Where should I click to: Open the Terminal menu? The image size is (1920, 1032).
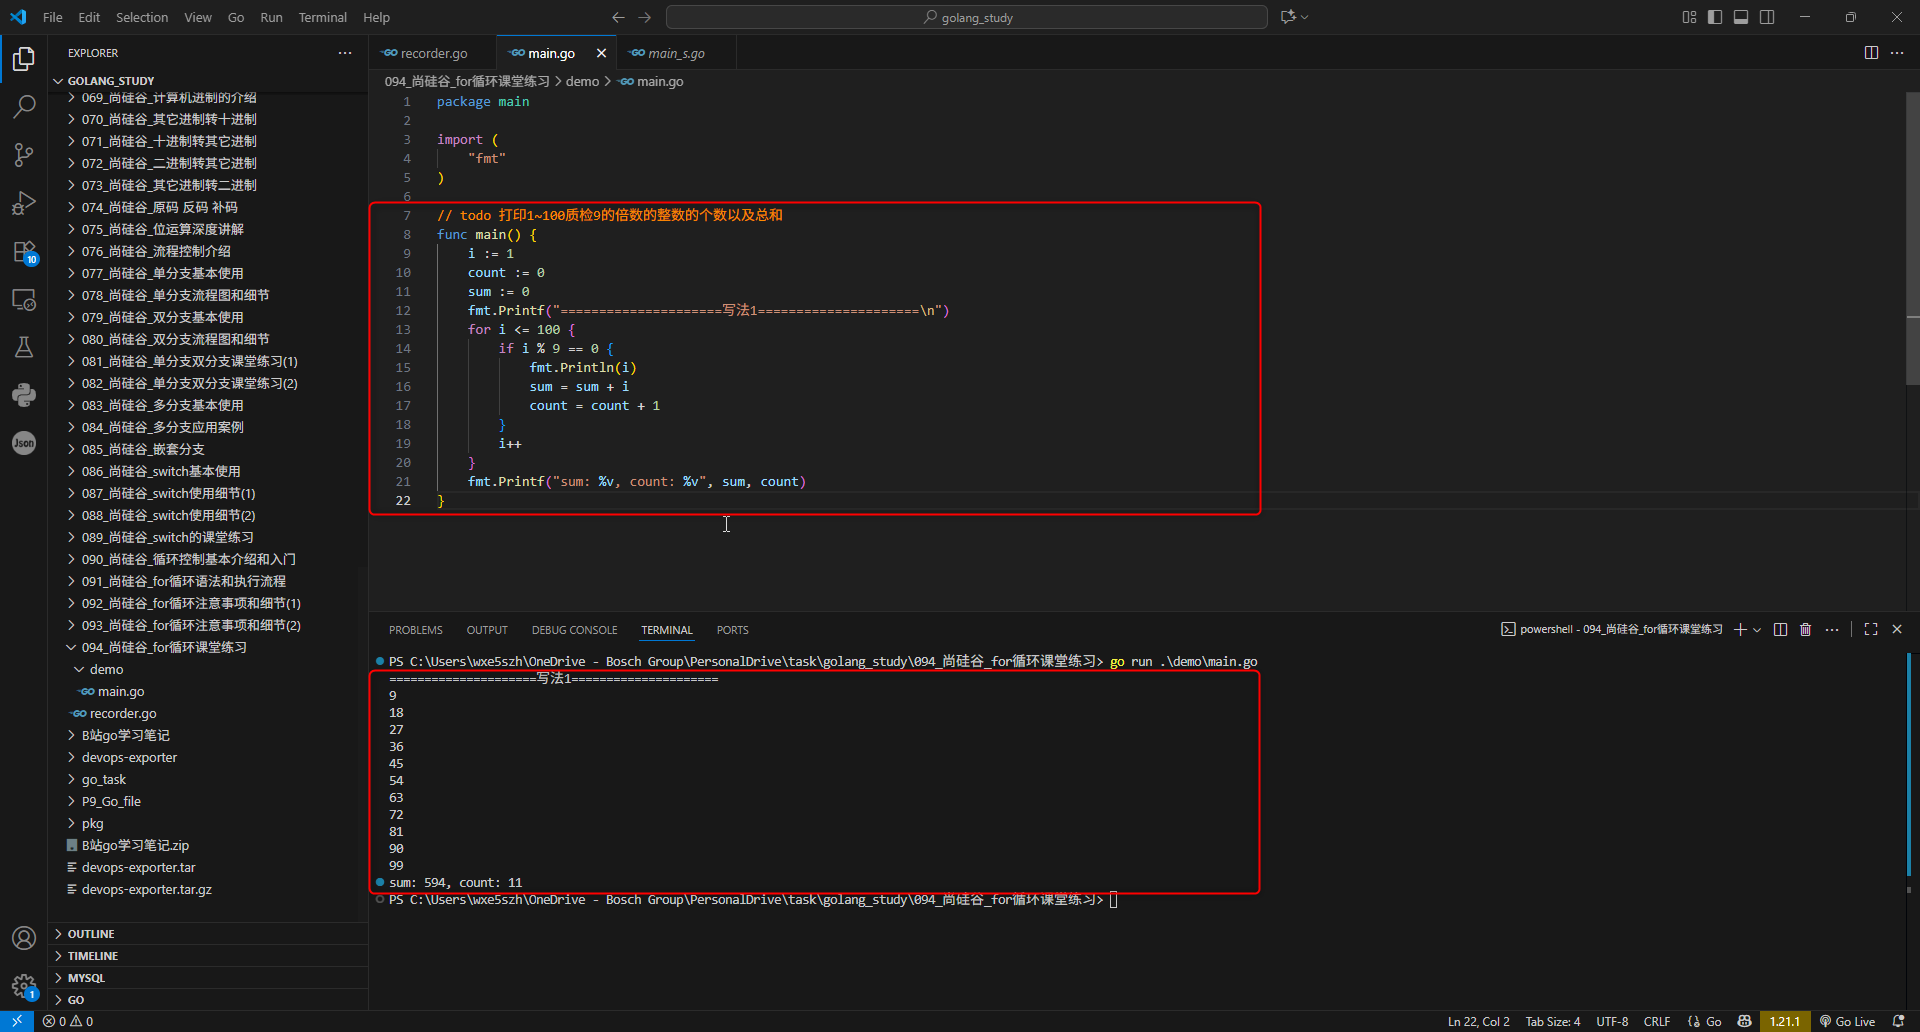coord(323,17)
